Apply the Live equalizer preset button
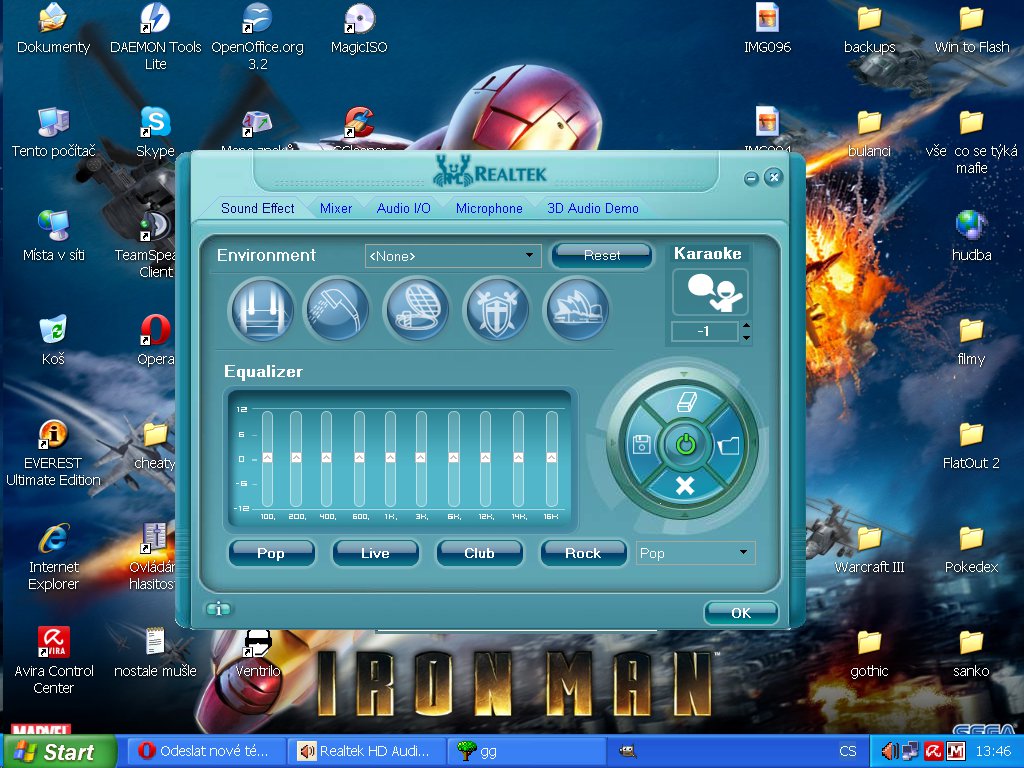1024x768 pixels. (375, 553)
